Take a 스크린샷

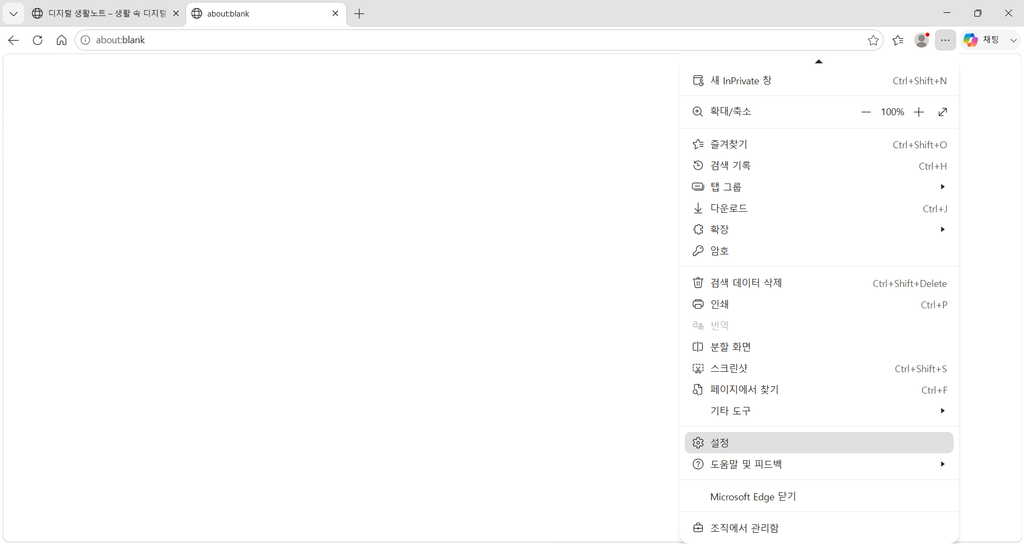819,368
